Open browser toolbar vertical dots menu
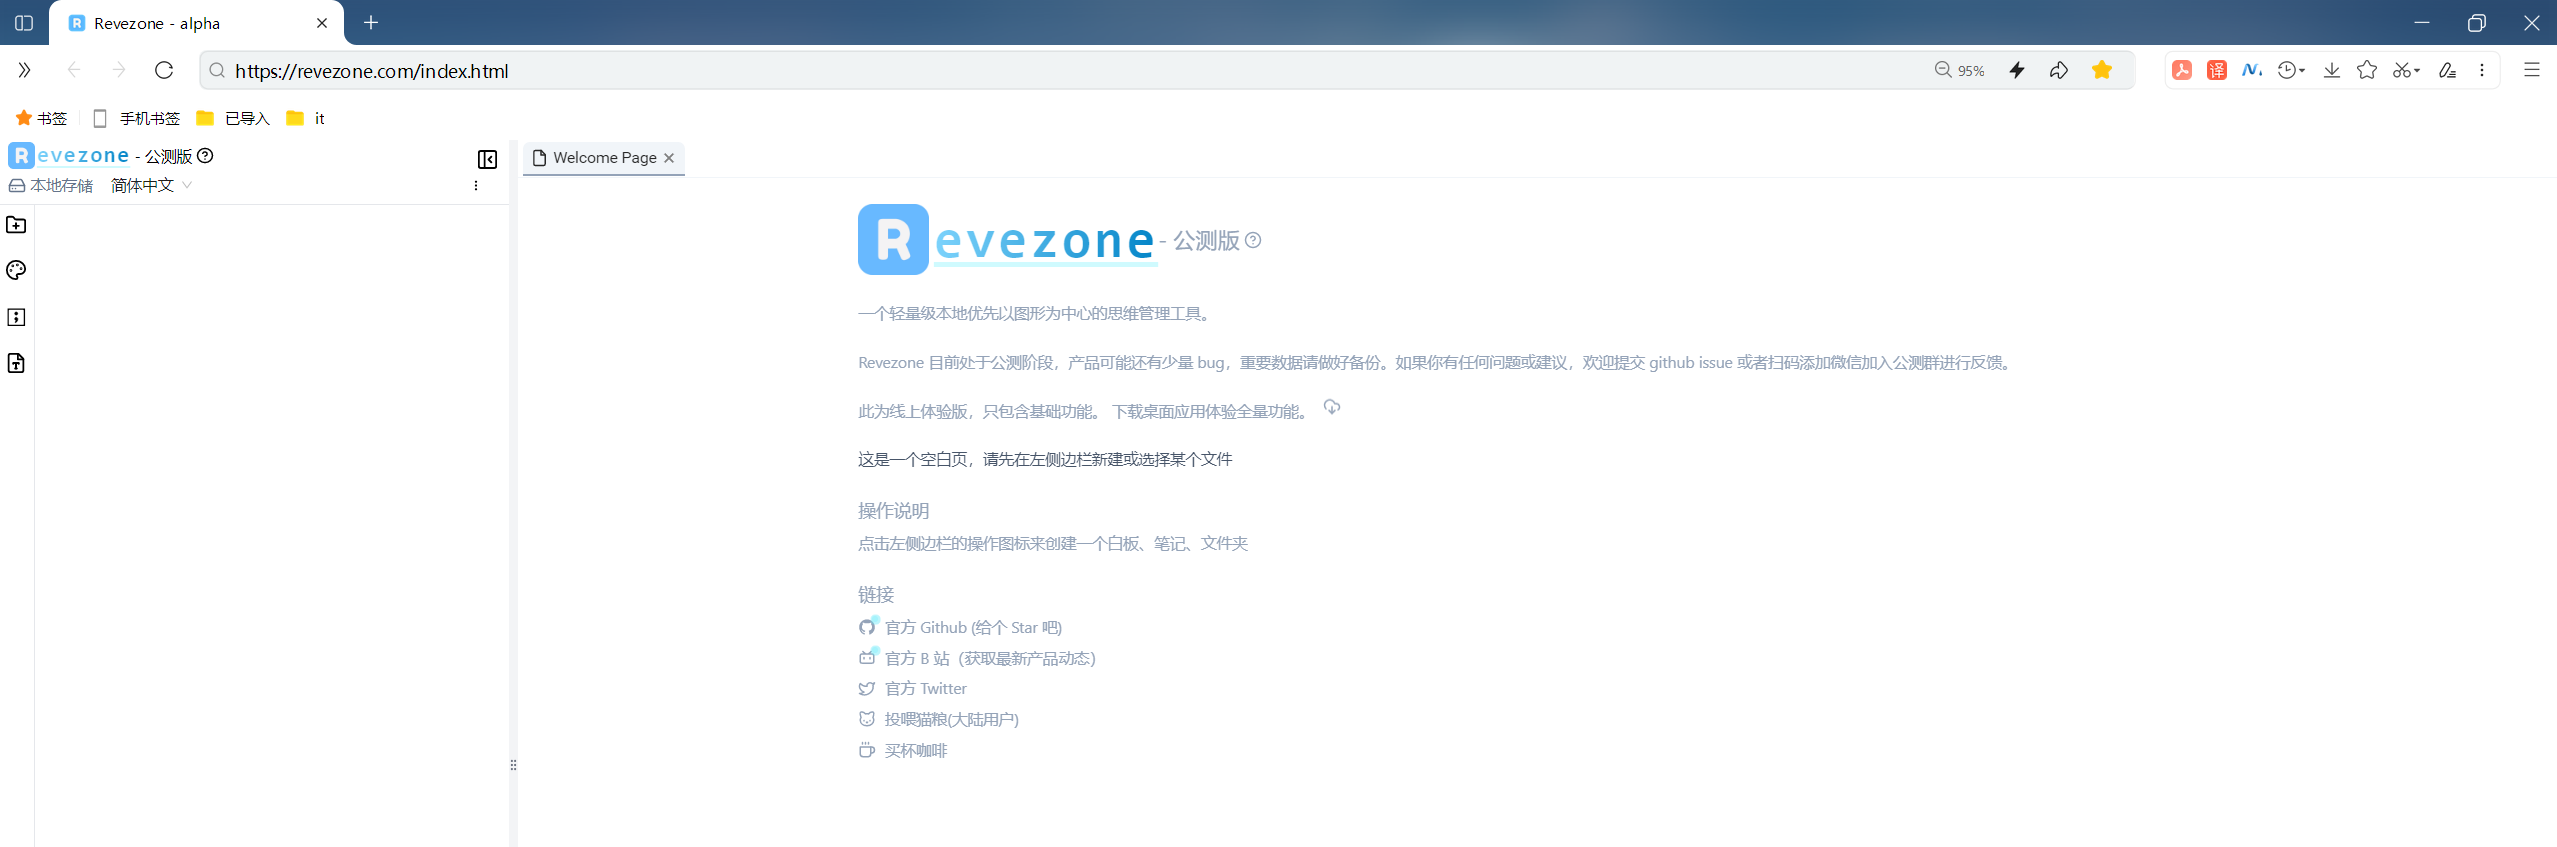Screen dimensions: 2557x847 (2482, 70)
